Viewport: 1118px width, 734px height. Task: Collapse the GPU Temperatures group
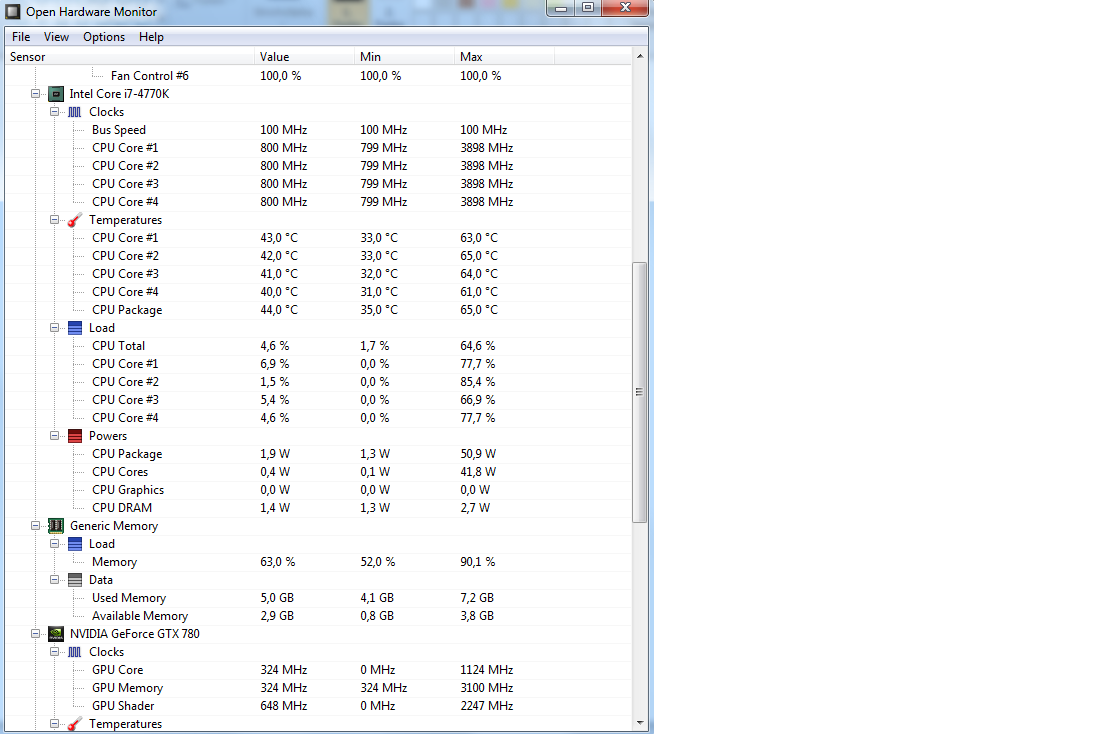pos(54,723)
